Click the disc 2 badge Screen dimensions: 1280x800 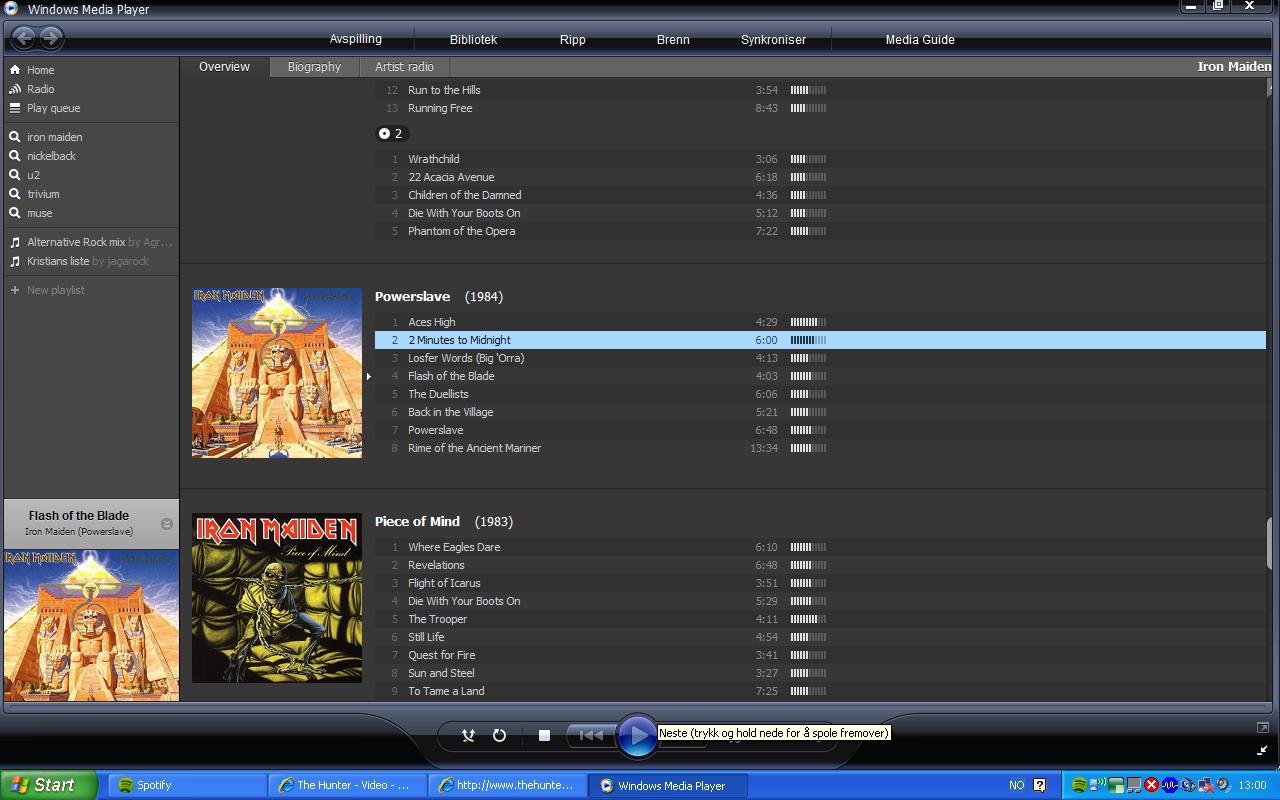392,133
